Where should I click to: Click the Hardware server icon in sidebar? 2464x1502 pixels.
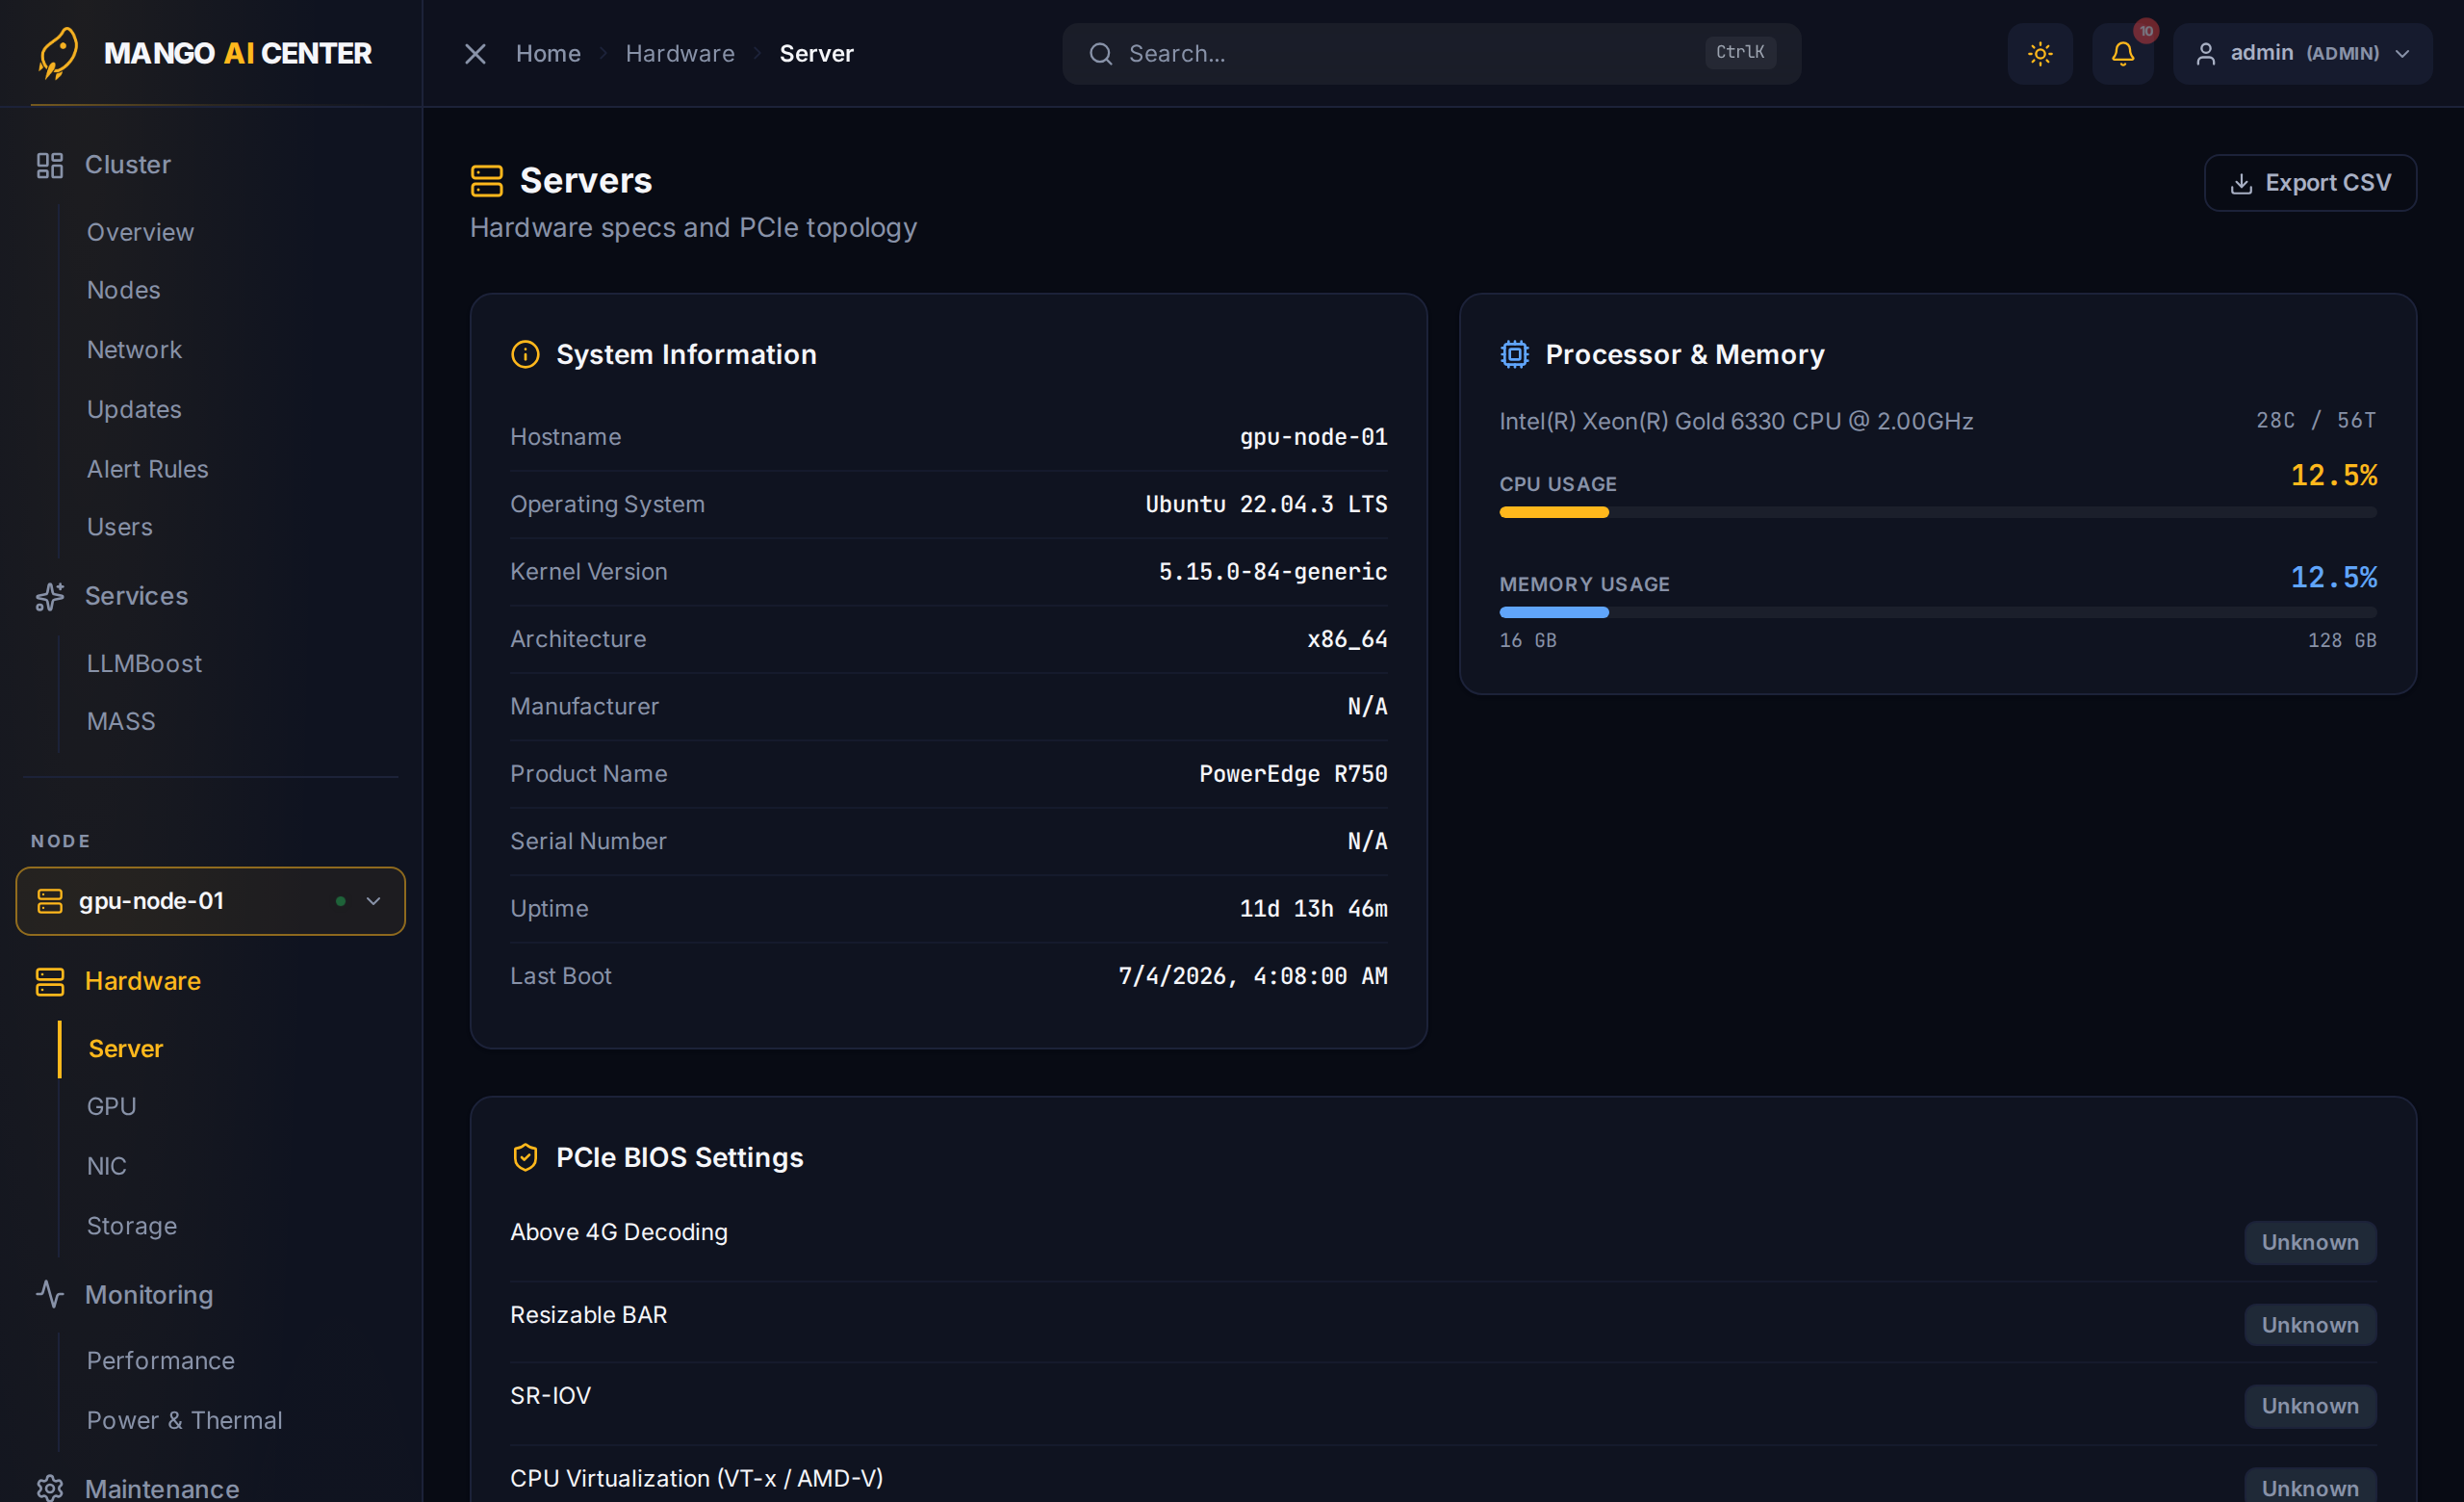pyautogui.click(x=49, y=981)
